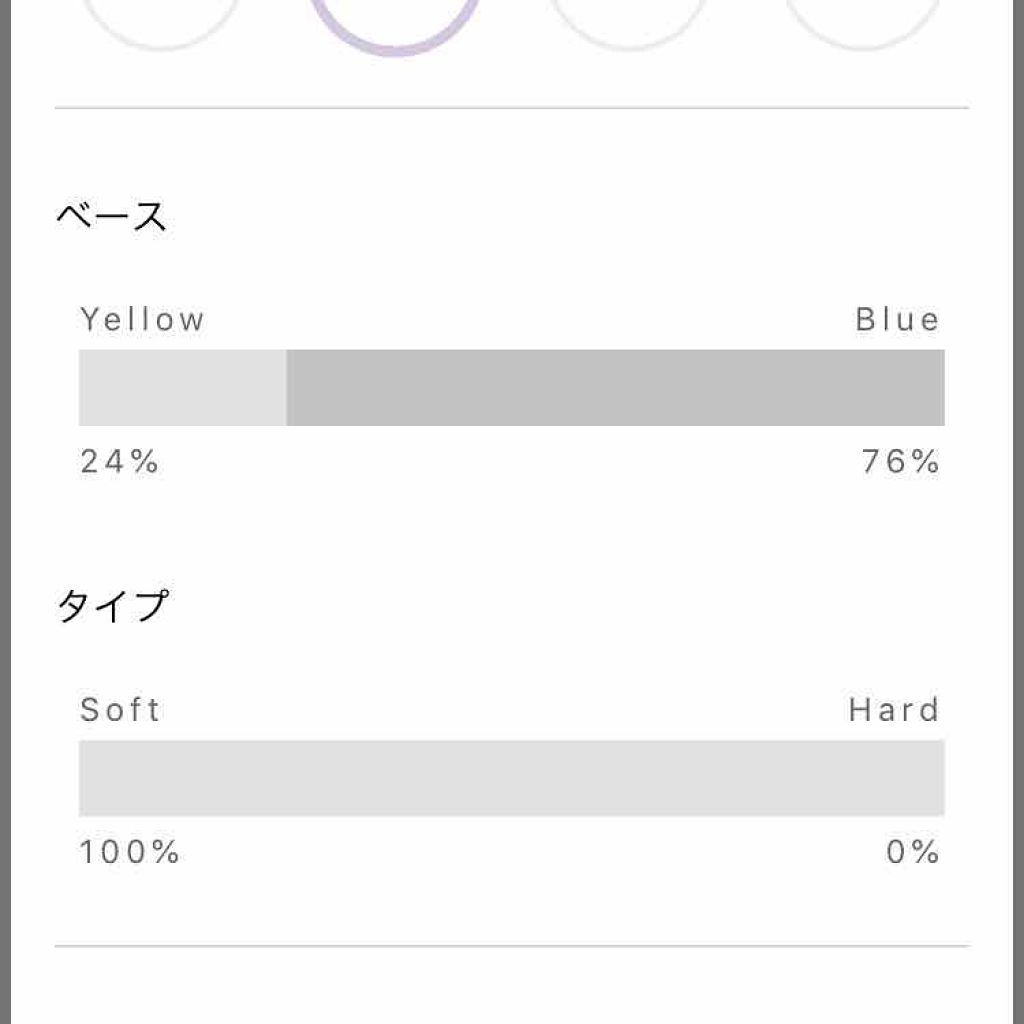Click the darker Blue segment of base bar
The width and height of the screenshot is (1024, 1024).
click(x=615, y=388)
